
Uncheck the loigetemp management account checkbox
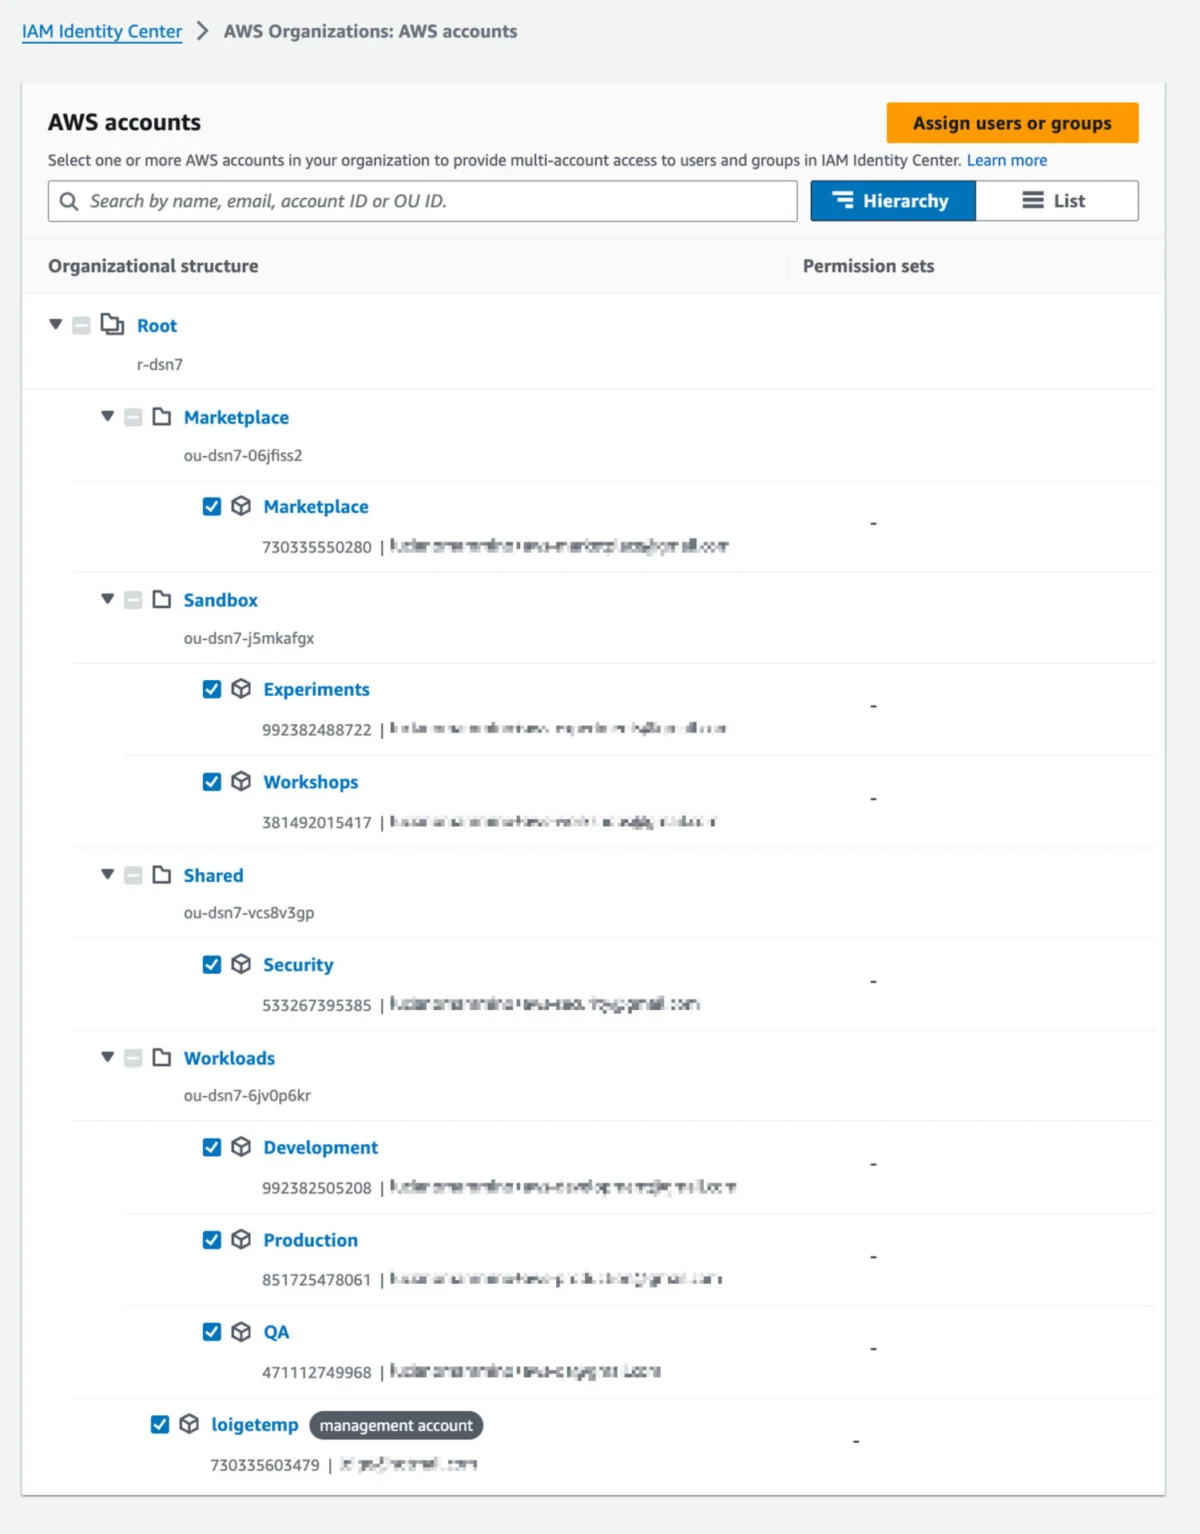pos(159,1425)
